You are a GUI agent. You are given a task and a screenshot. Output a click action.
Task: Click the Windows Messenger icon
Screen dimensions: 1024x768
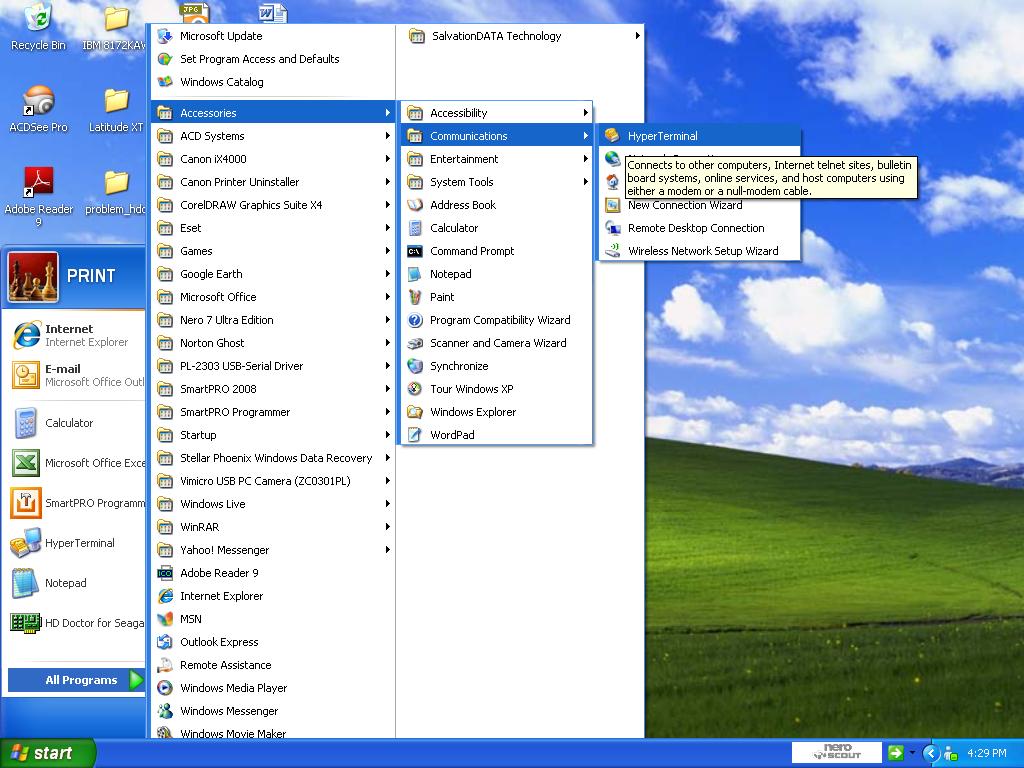(165, 711)
